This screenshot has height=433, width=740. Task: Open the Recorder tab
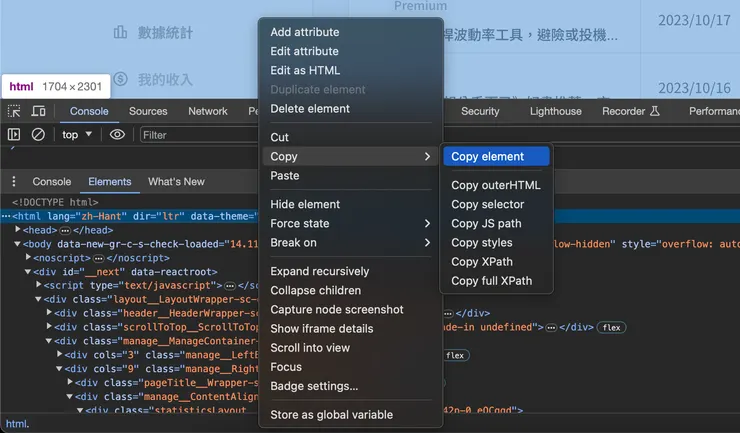(630, 111)
